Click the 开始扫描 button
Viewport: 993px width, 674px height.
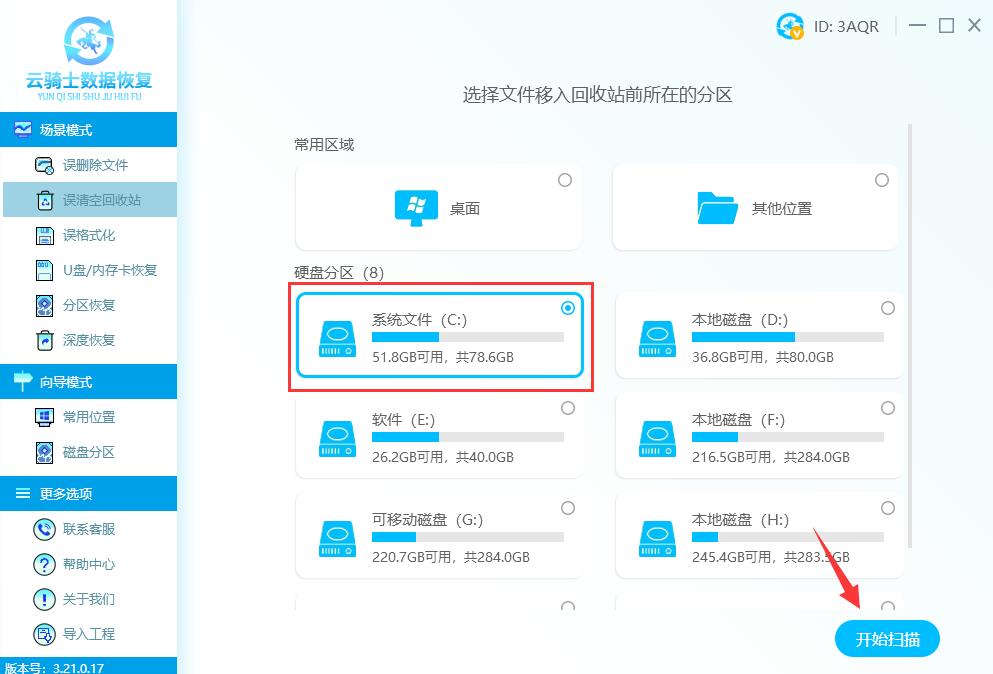[887, 639]
